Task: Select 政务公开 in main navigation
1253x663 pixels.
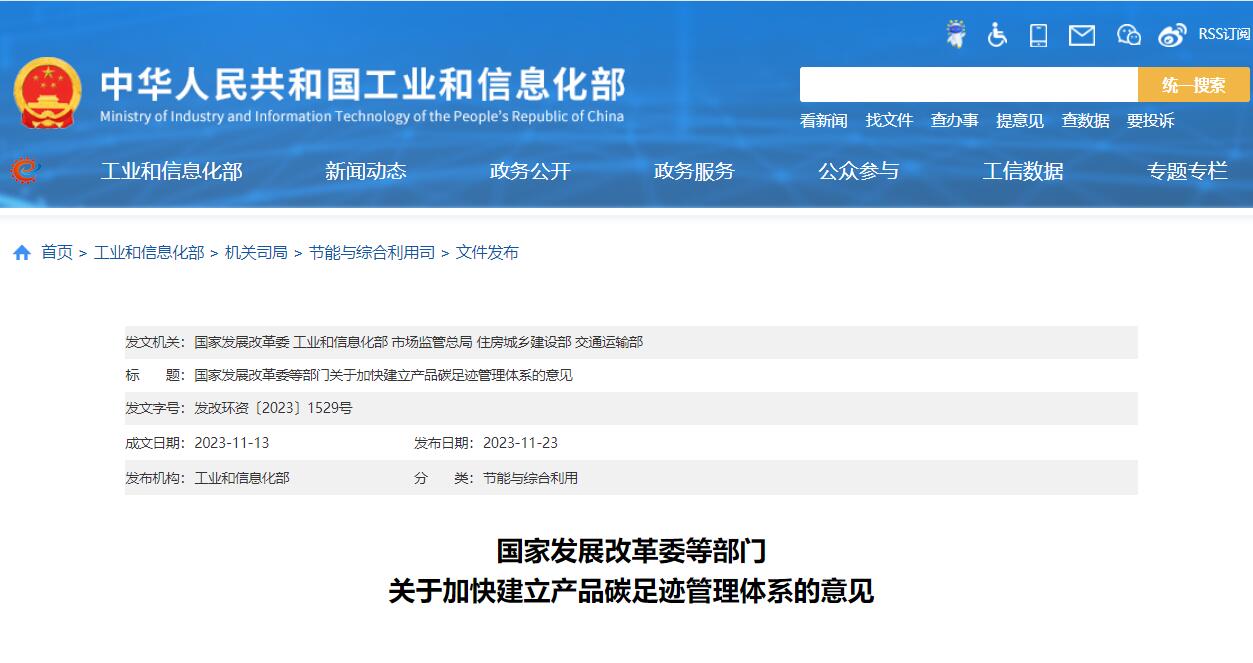Action: point(530,171)
